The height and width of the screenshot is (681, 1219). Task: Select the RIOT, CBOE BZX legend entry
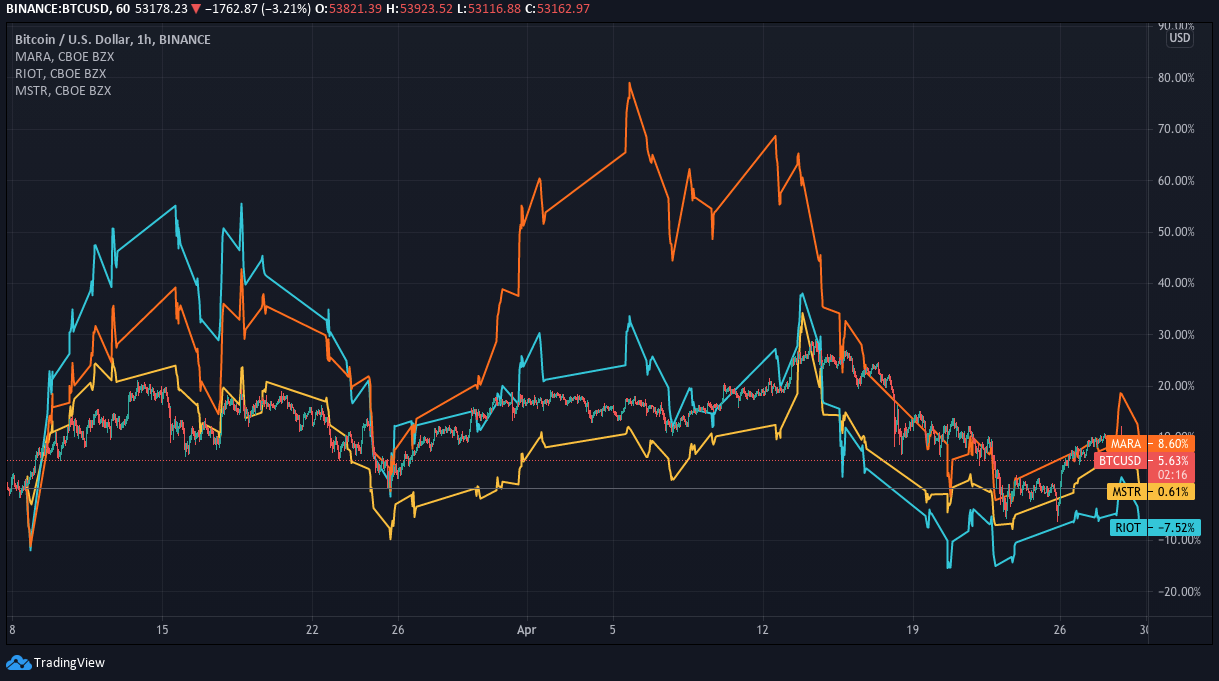pos(61,73)
